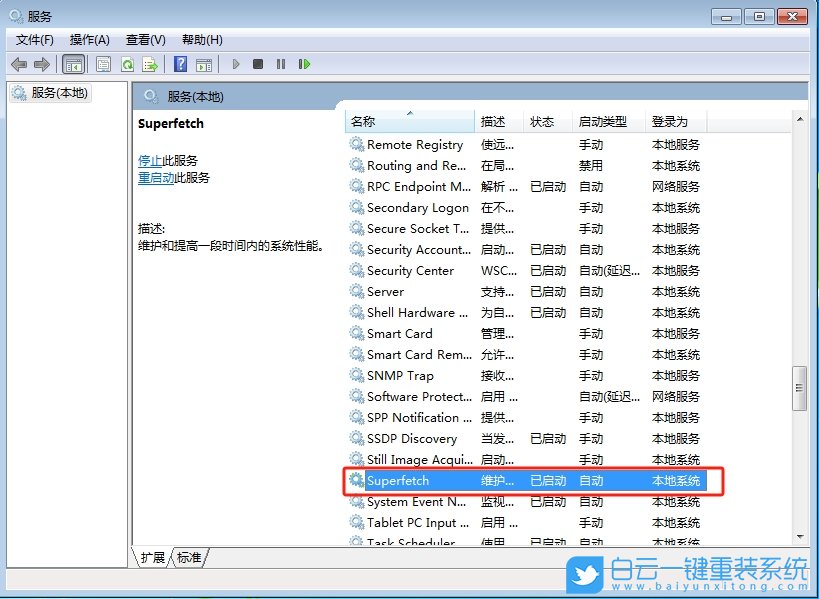819x599 pixels.
Task: Switch to the 扩展 (Extended) tab
Action: (151, 558)
